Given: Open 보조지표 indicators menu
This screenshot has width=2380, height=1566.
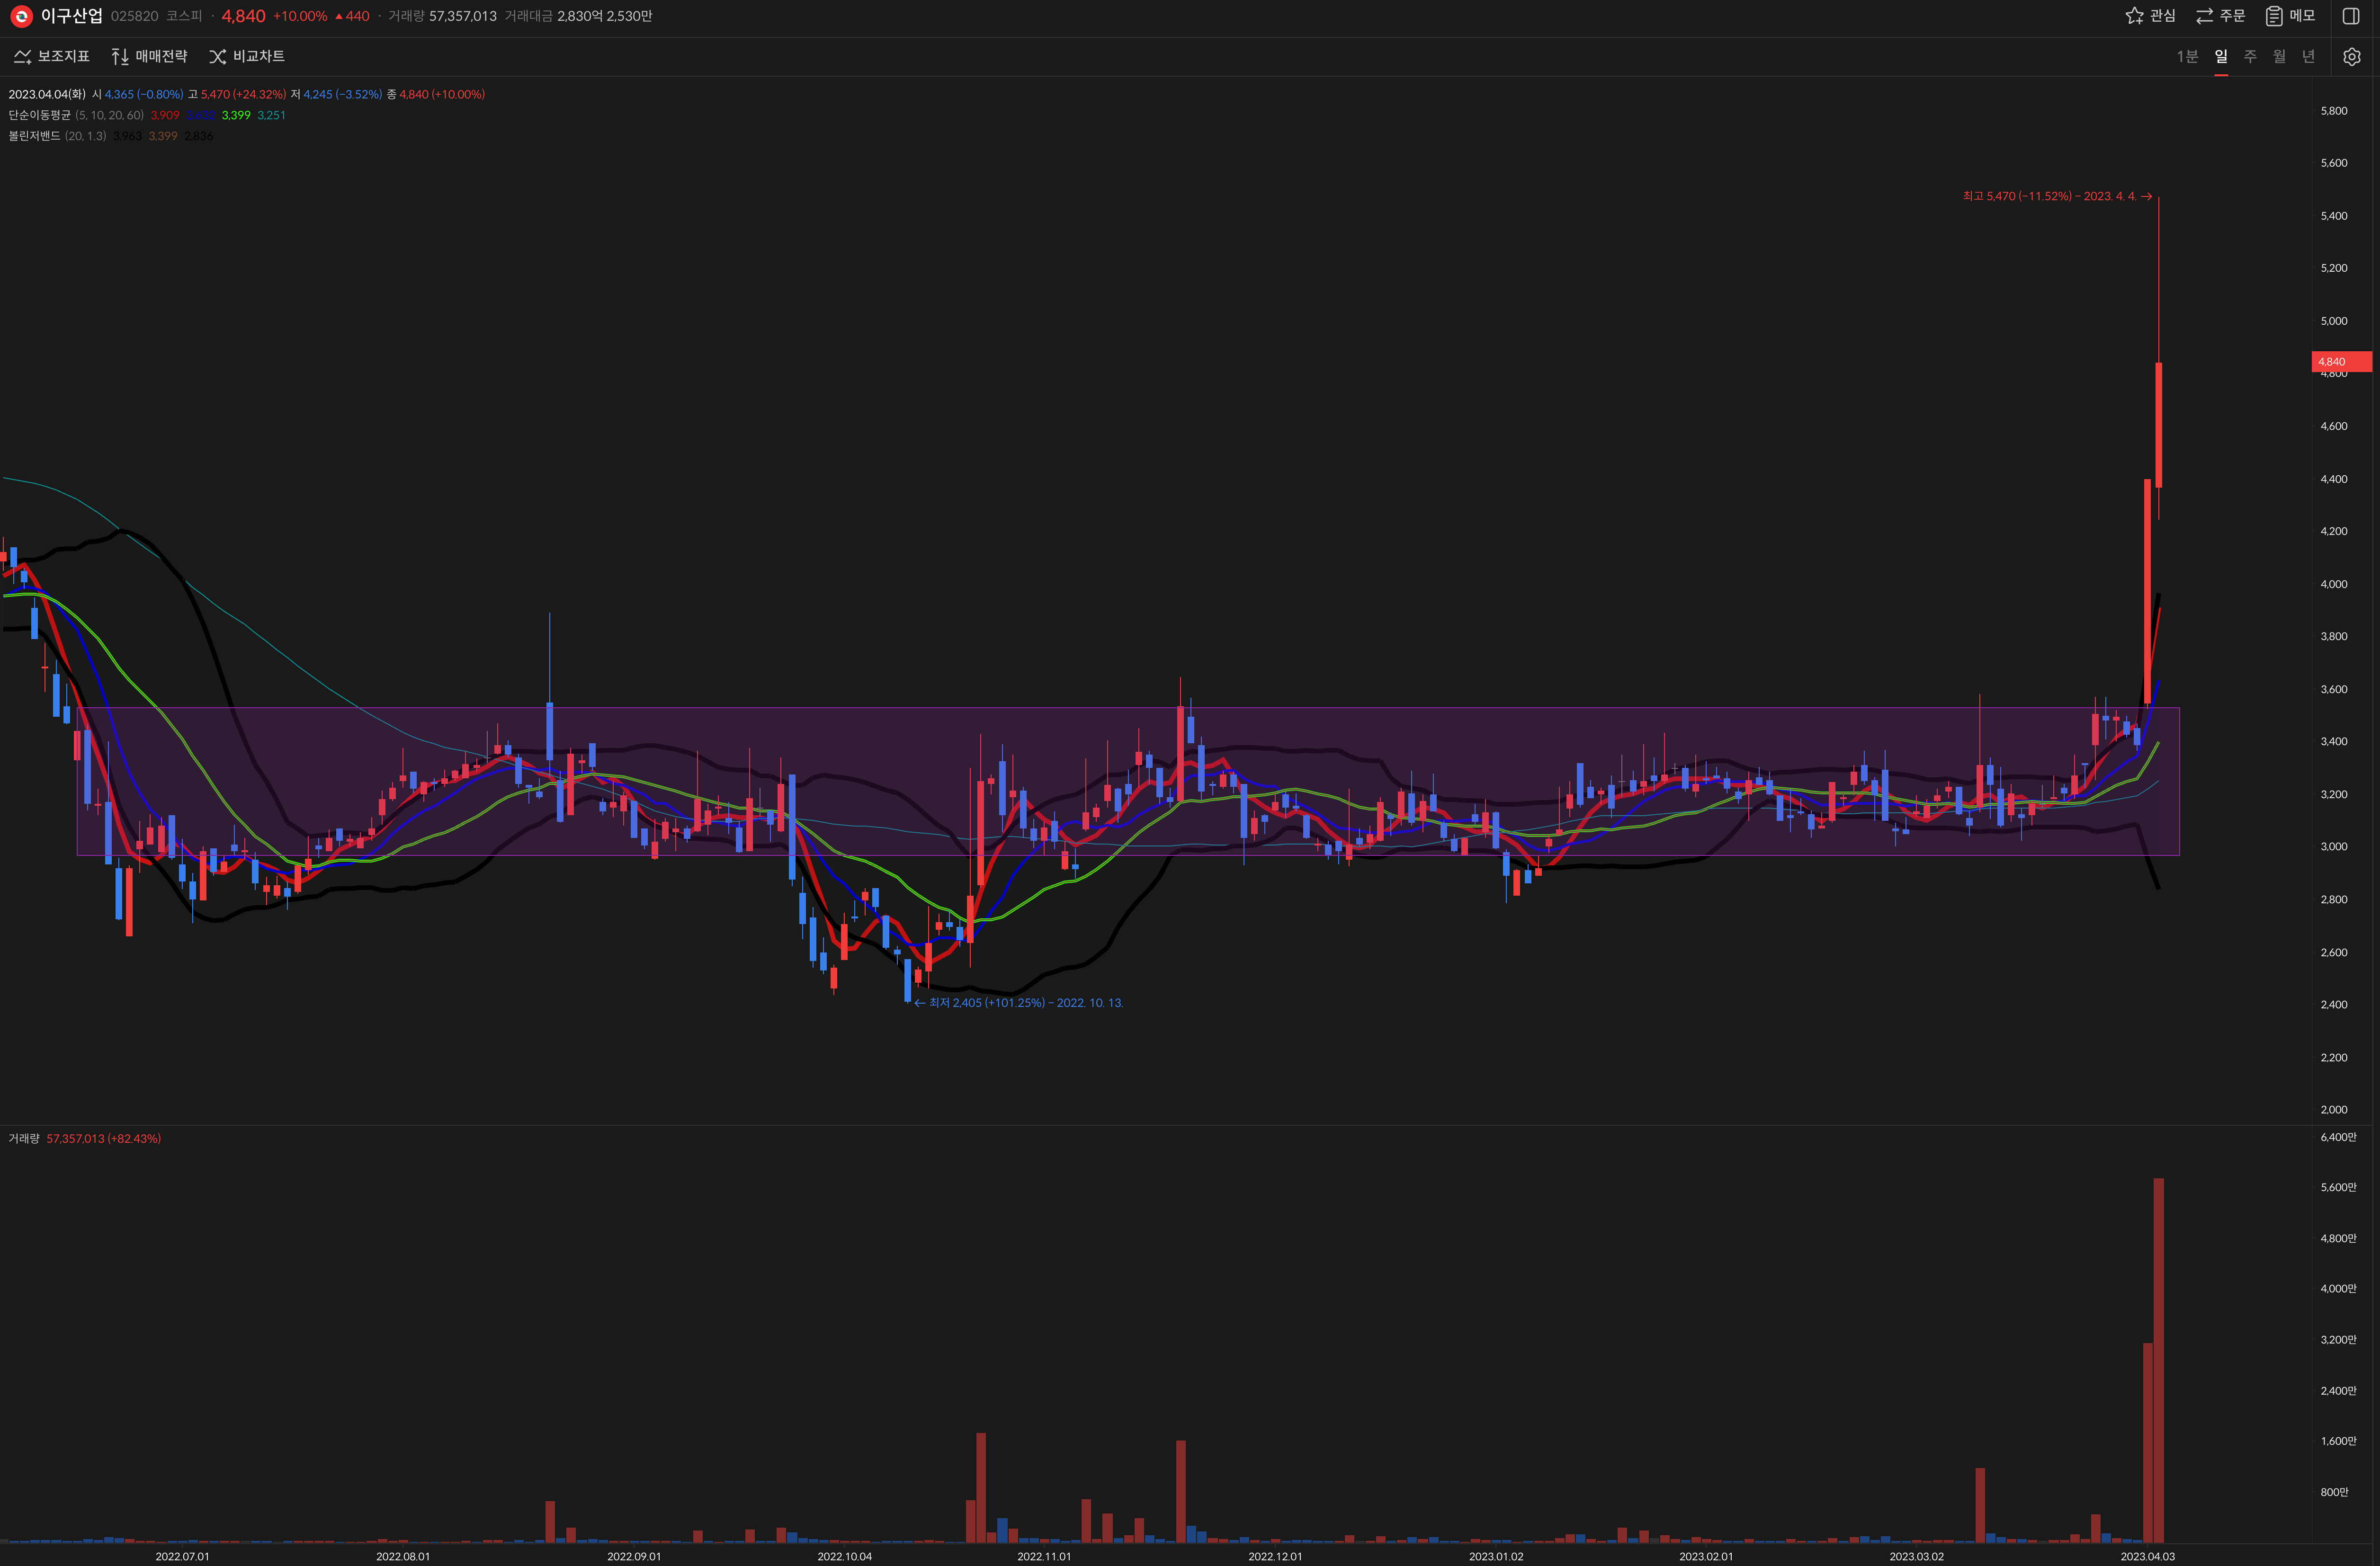Looking at the screenshot, I should coord(52,57).
